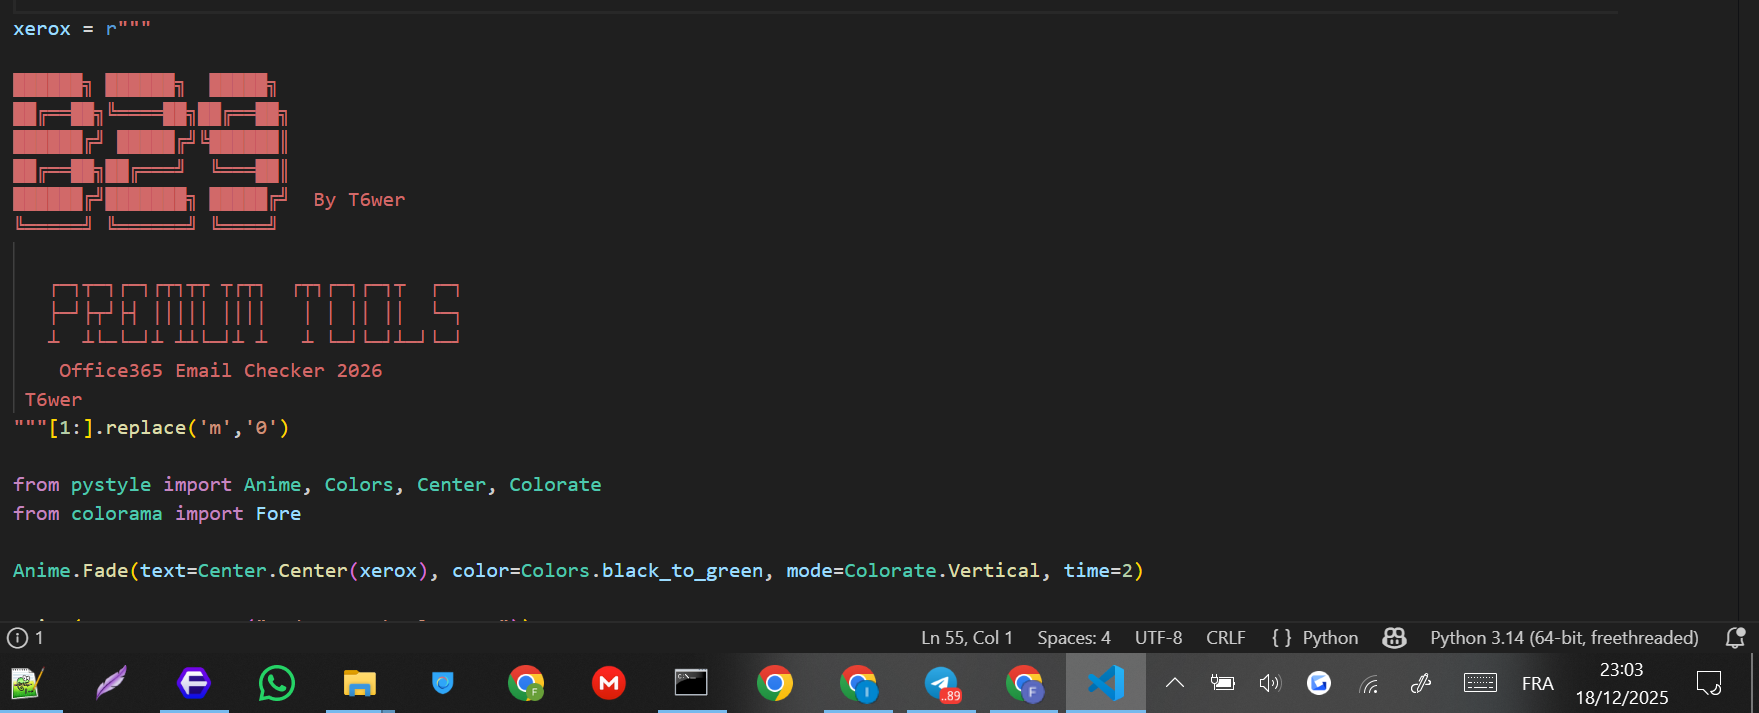Open File Explorer from the taskbar
Screen dimensions: 1759x713
tap(359, 684)
